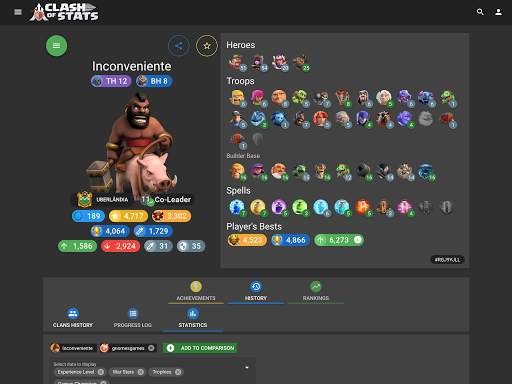Click the green Goblin troop icon
Viewport: 512px width, 384px height.
pyautogui.click(x=301, y=98)
